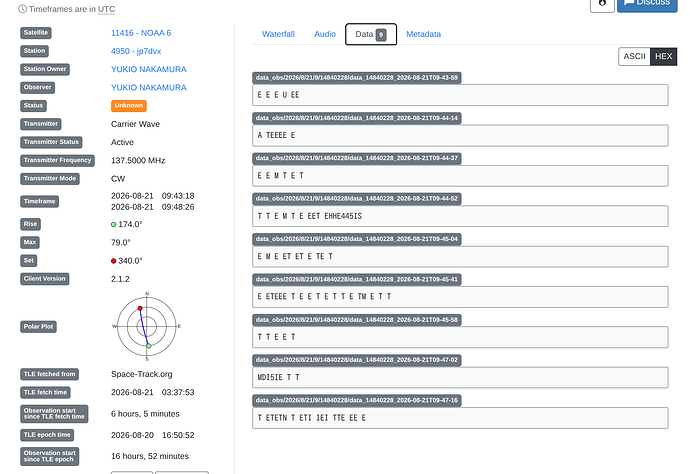Click the green rise azimuth dot
690x474 pixels.
coord(114,224)
